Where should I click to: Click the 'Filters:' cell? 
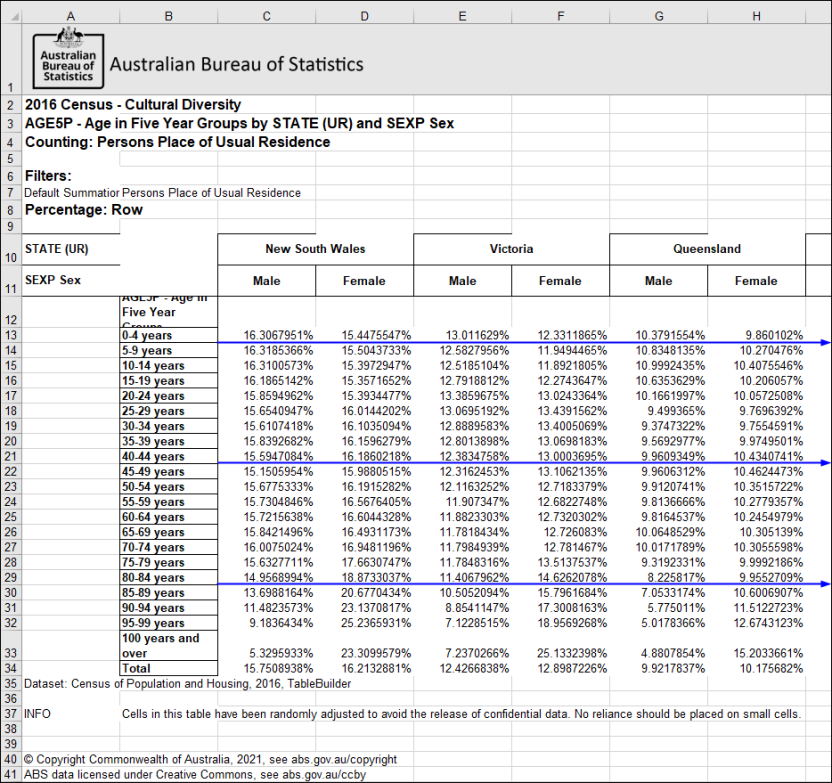[x=48, y=176]
